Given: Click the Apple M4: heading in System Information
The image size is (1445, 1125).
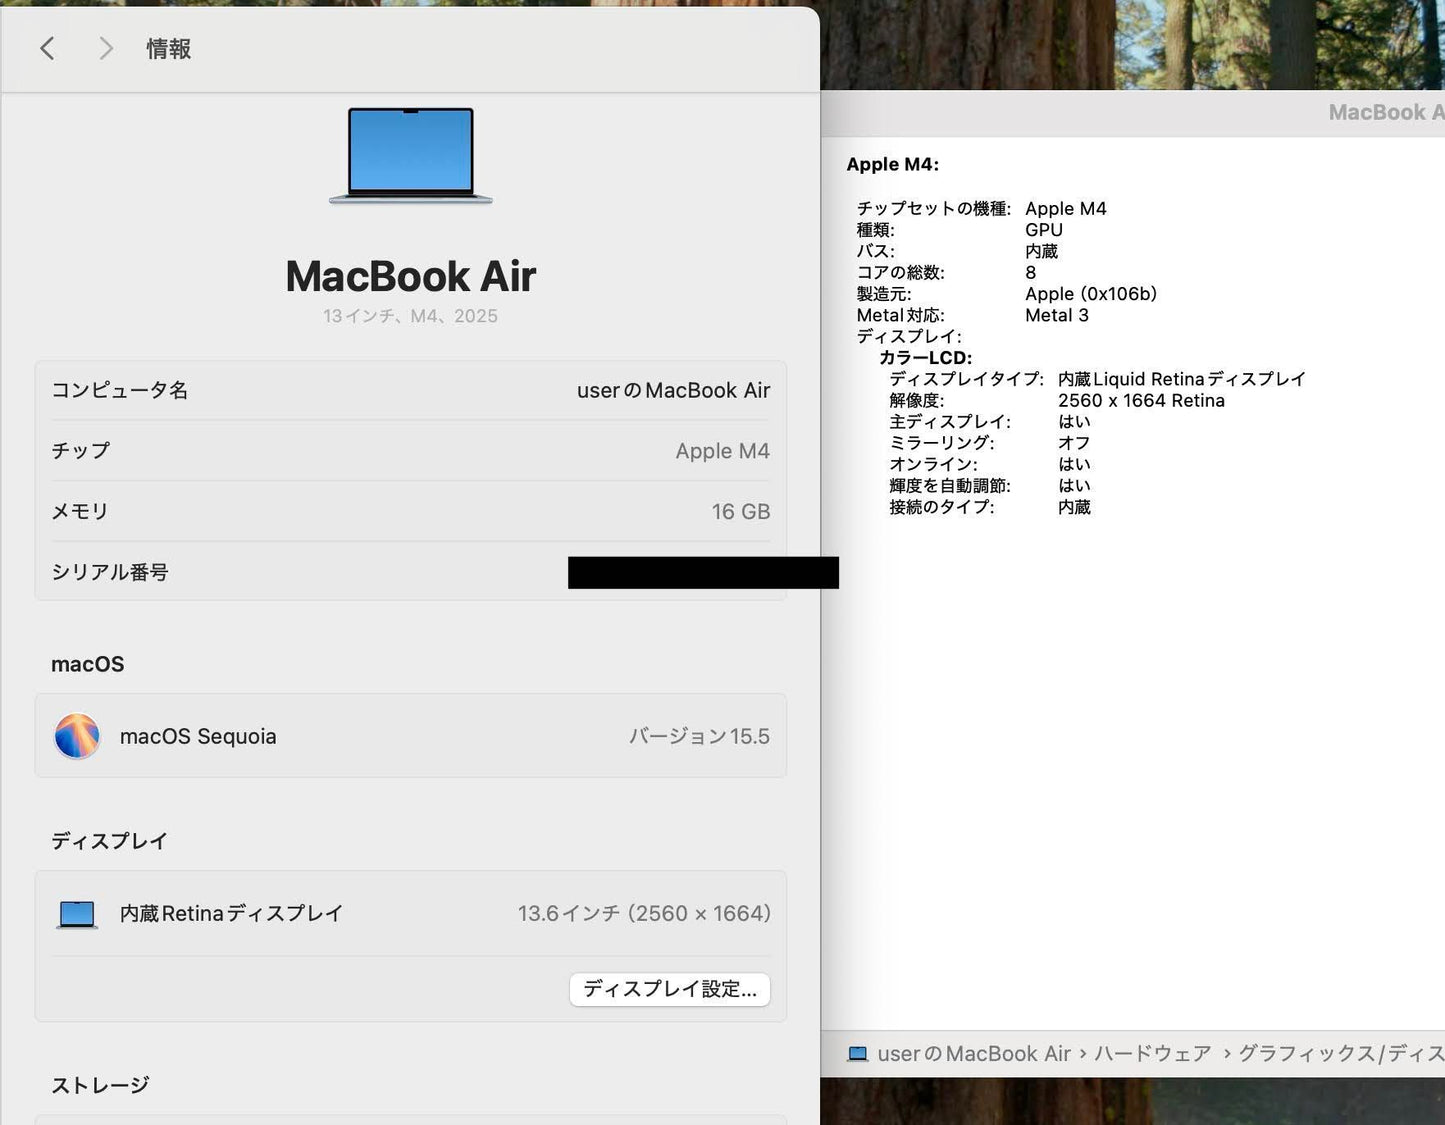Looking at the screenshot, I should click(891, 164).
